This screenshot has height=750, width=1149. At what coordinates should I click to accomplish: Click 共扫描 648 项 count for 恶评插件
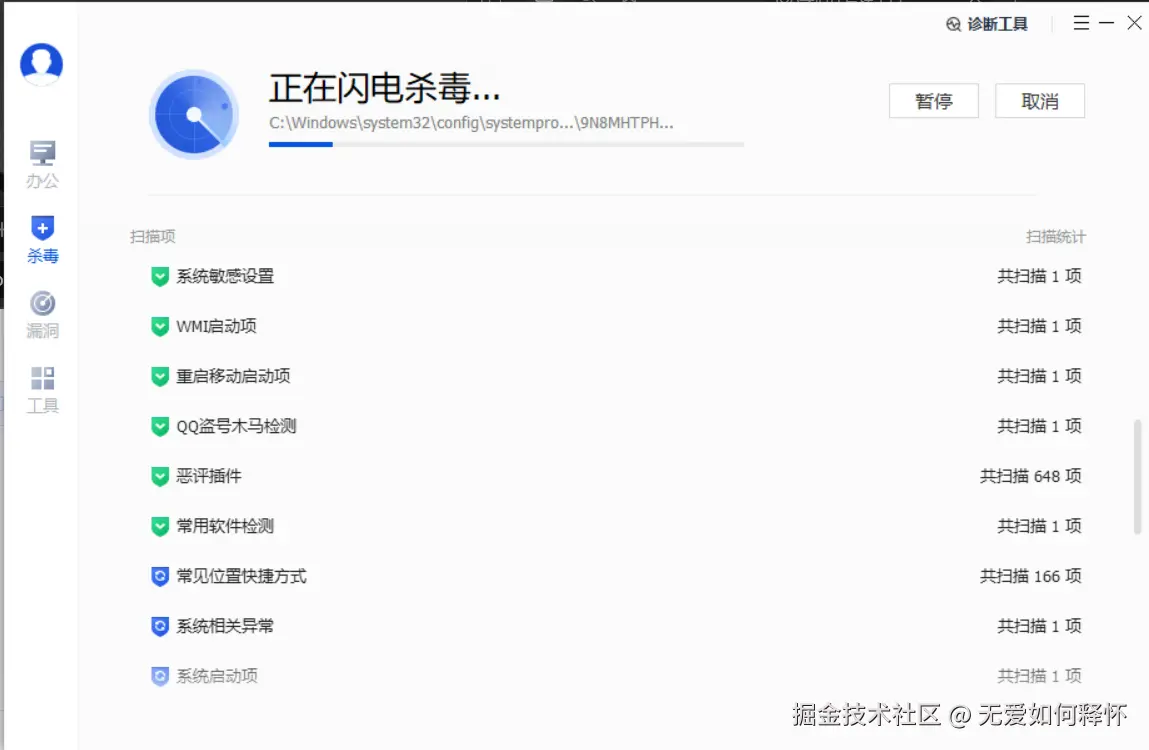[1030, 477]
